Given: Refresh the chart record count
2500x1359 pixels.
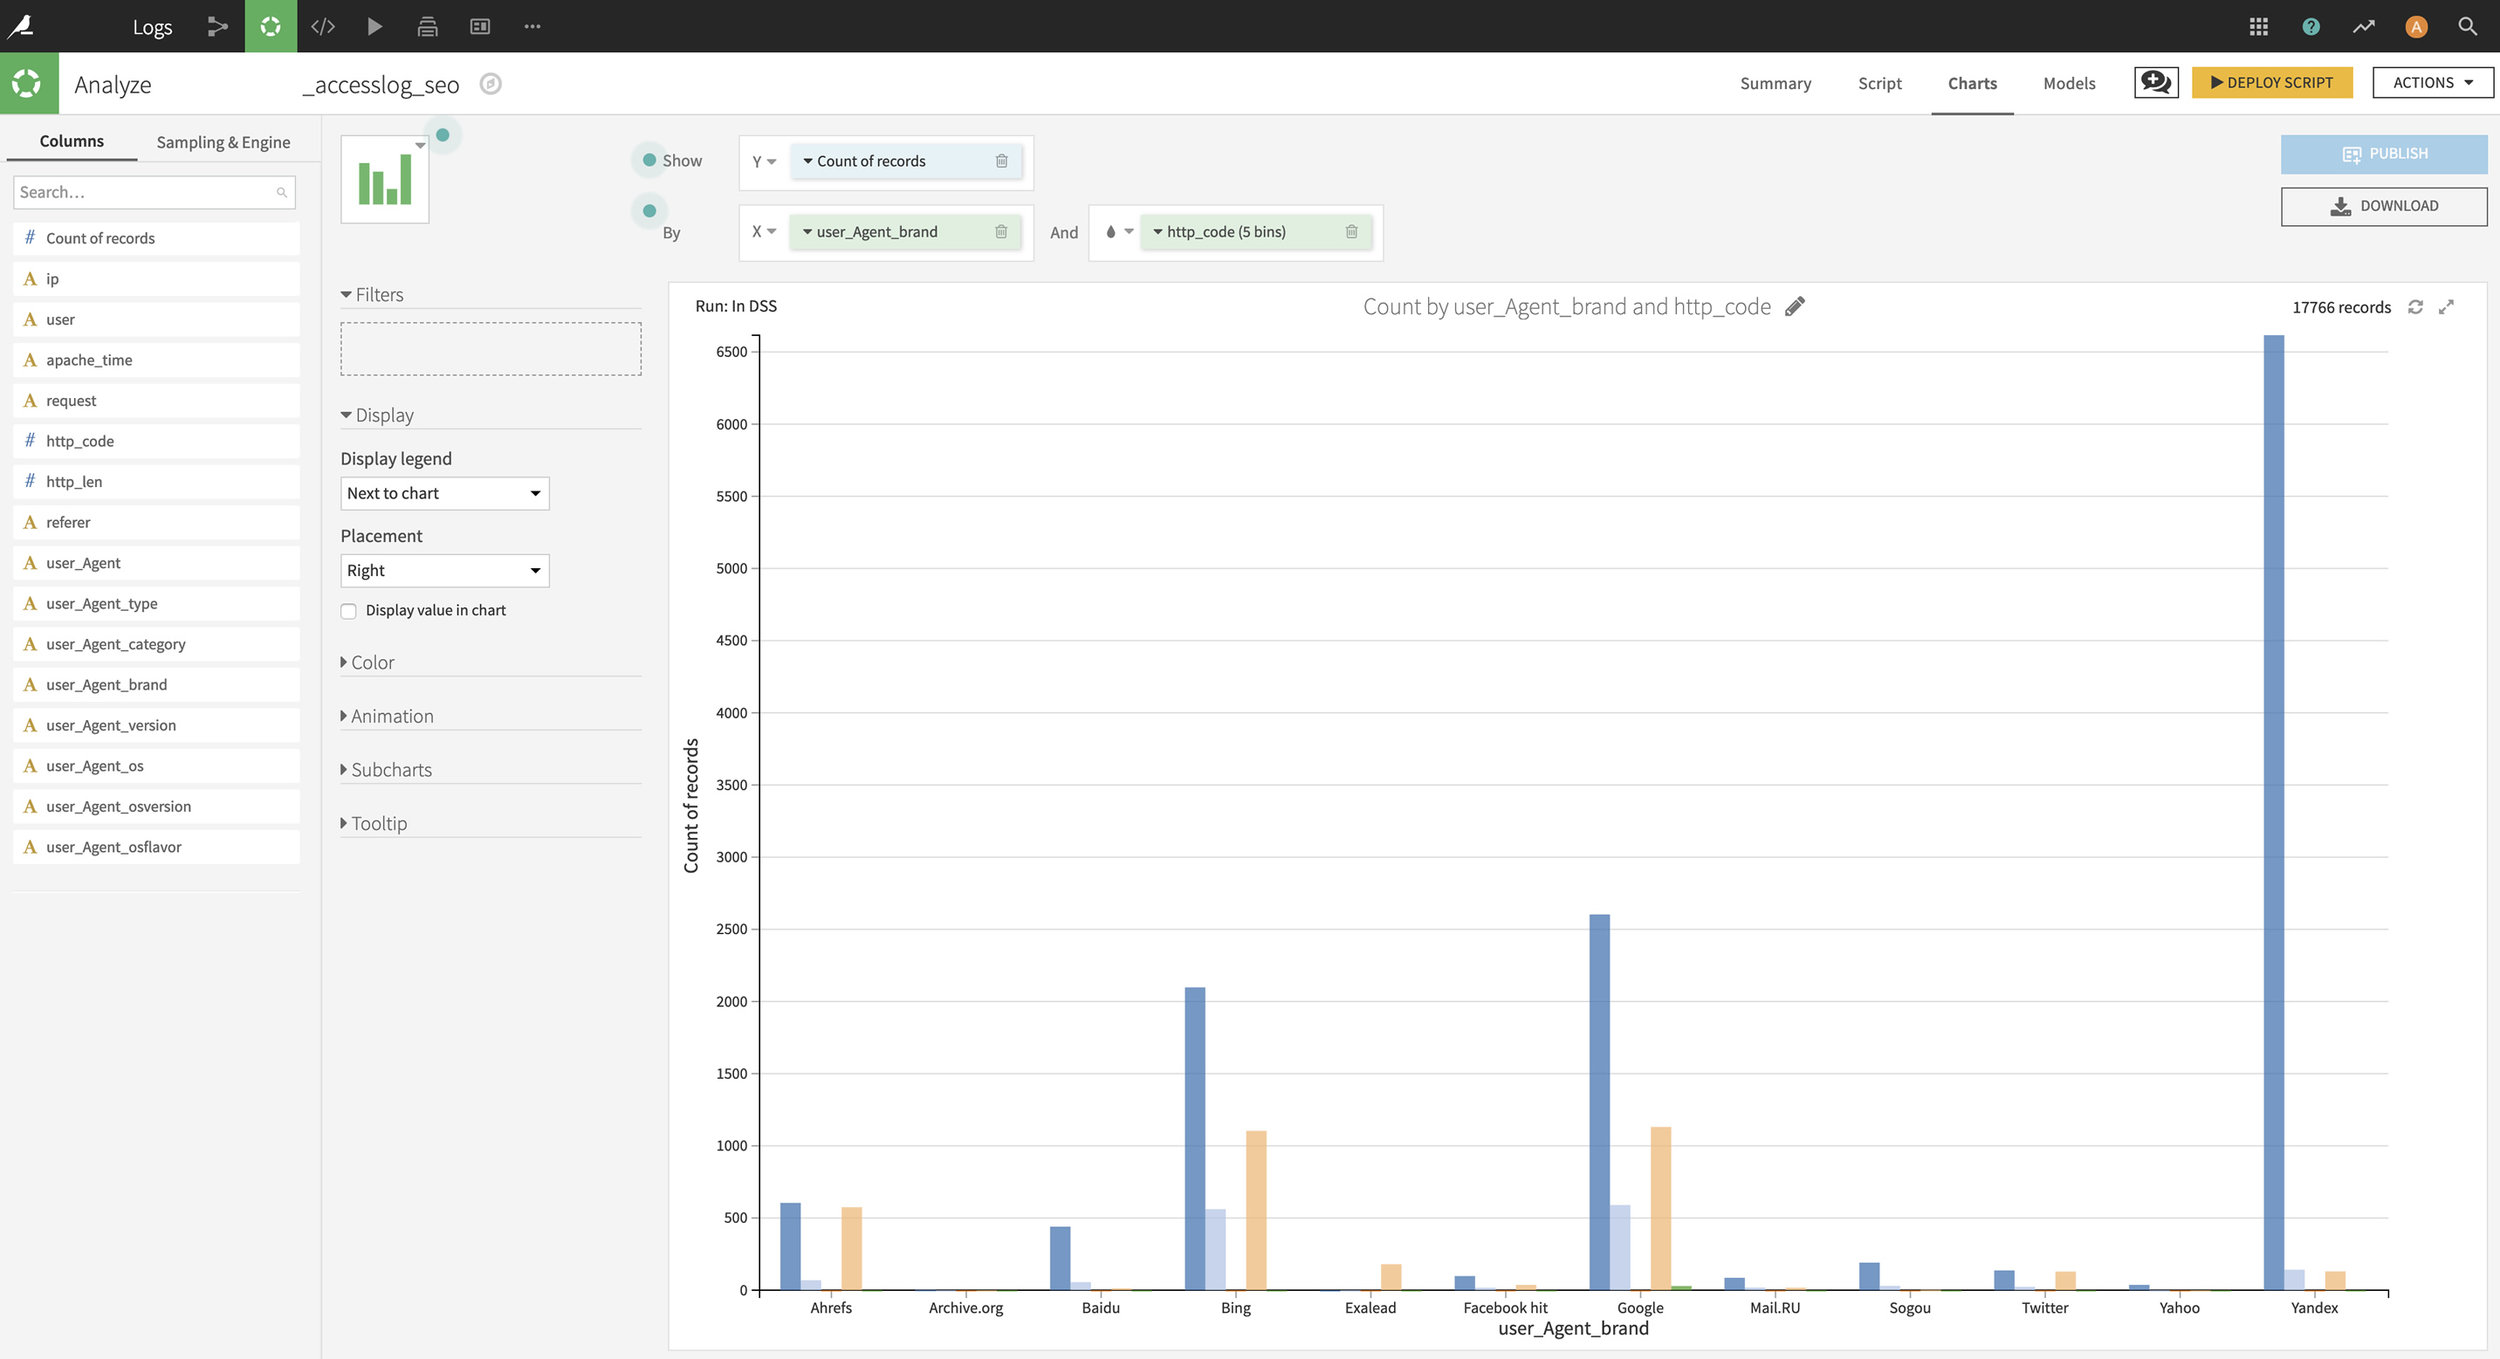Looking at the screenshot, I should (x=2415, y=307).
